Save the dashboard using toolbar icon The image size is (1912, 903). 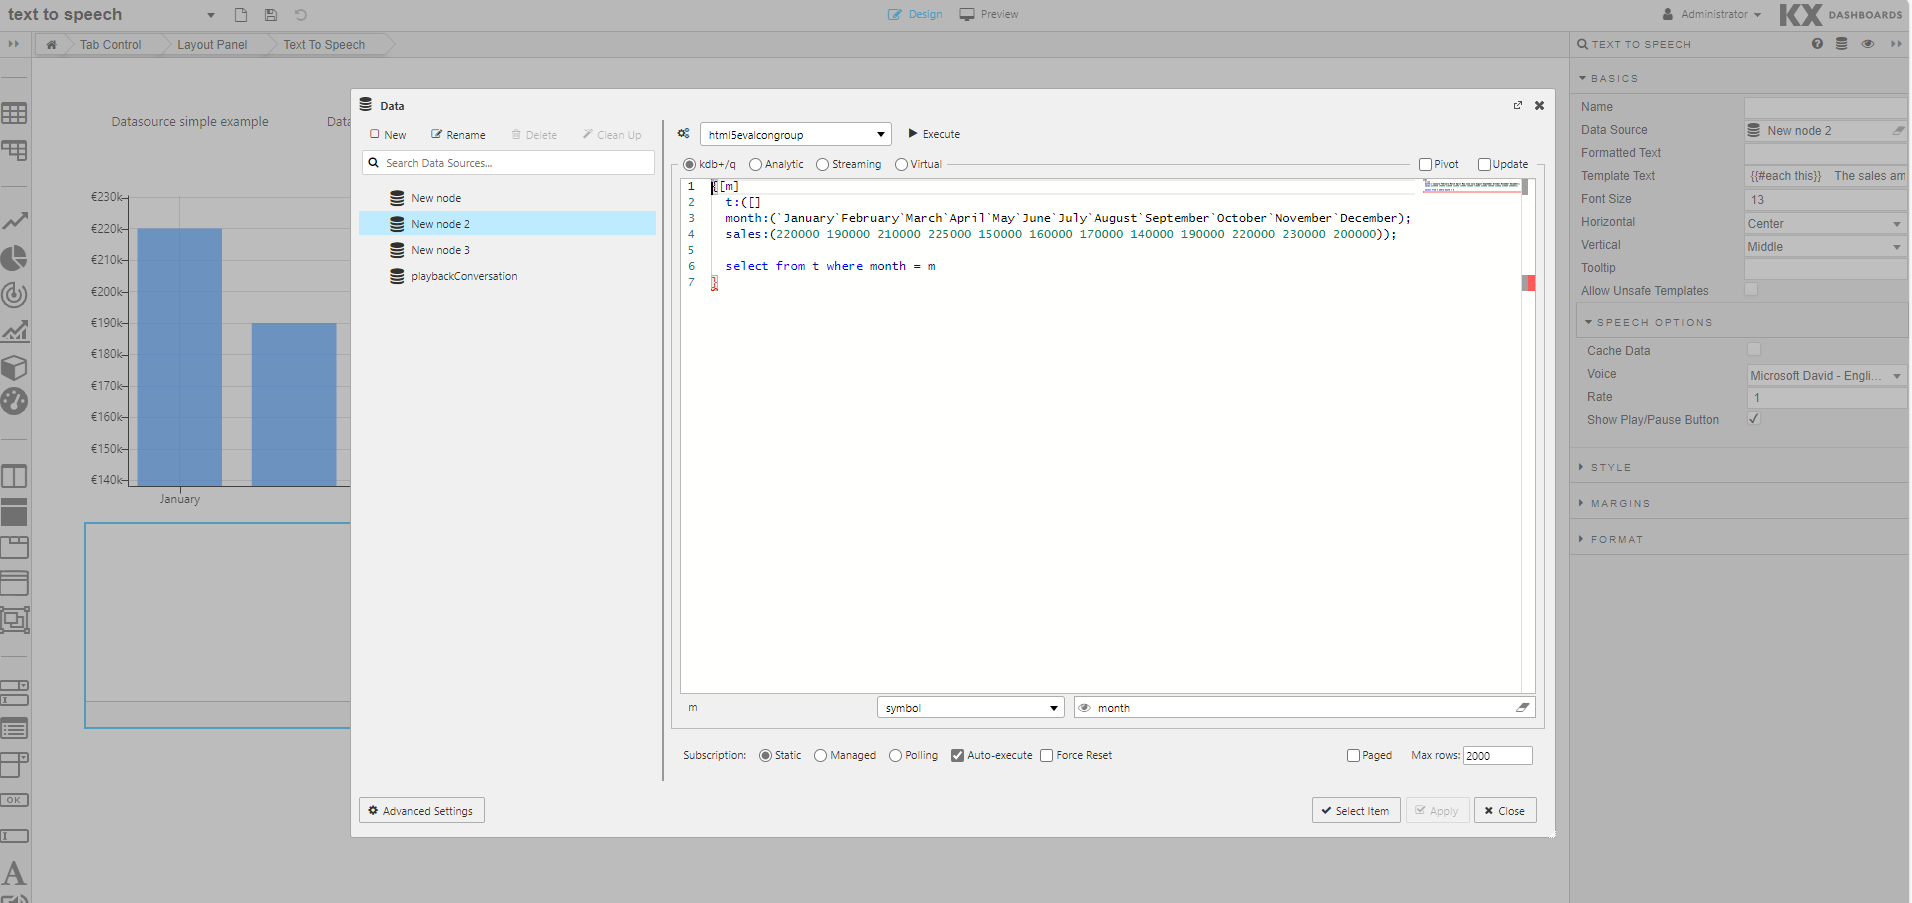coord(269,14)
